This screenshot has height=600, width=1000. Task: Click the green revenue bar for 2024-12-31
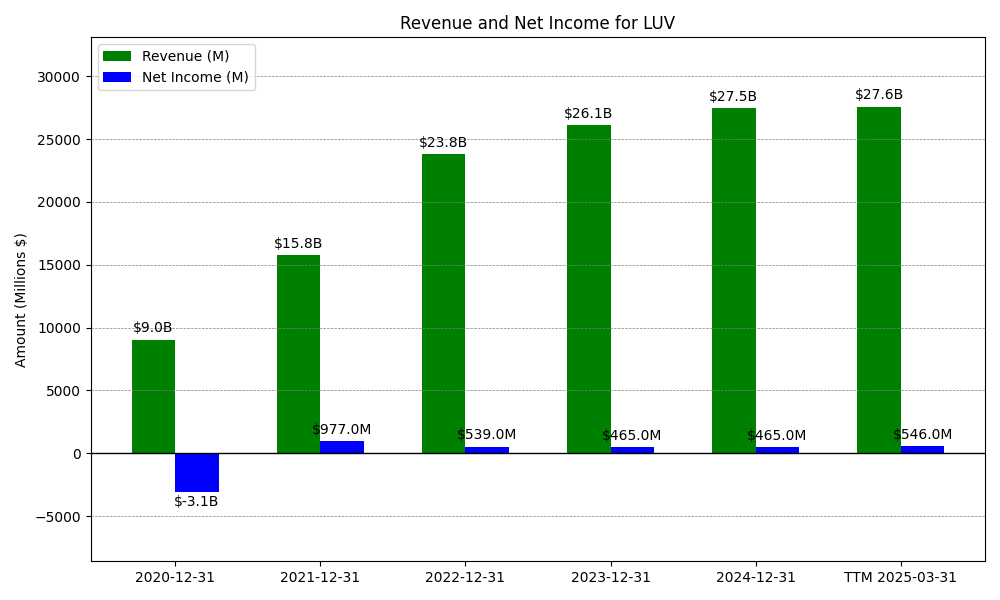(x=733, y=281)
